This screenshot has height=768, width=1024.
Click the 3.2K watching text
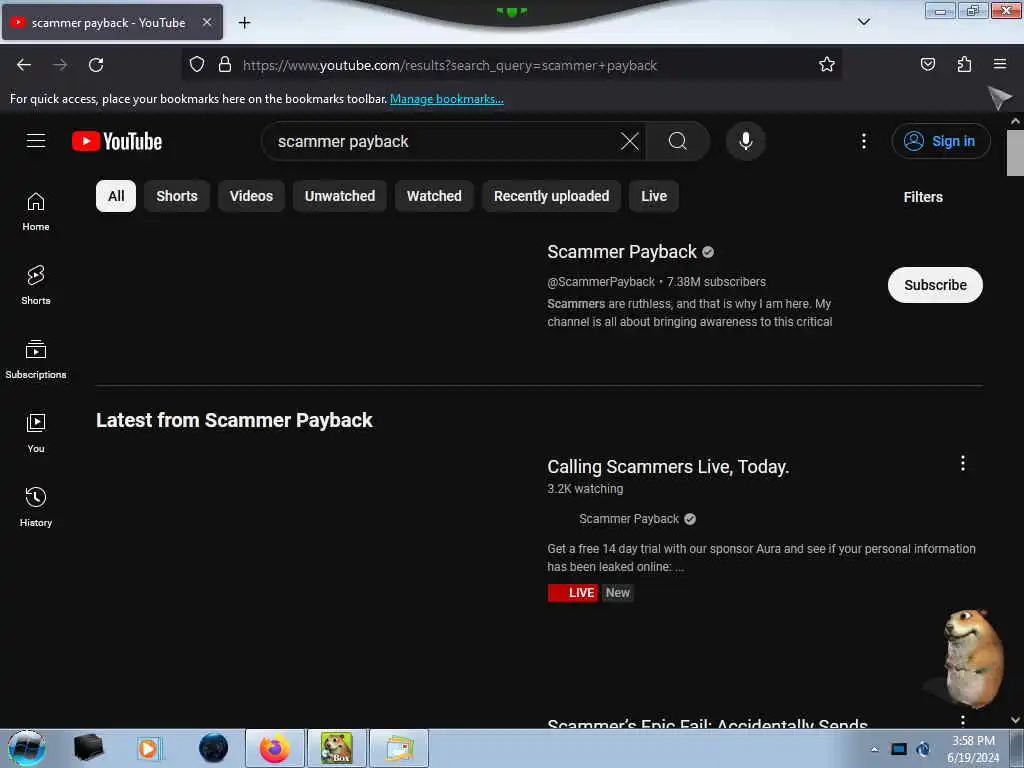click(585, 488)
